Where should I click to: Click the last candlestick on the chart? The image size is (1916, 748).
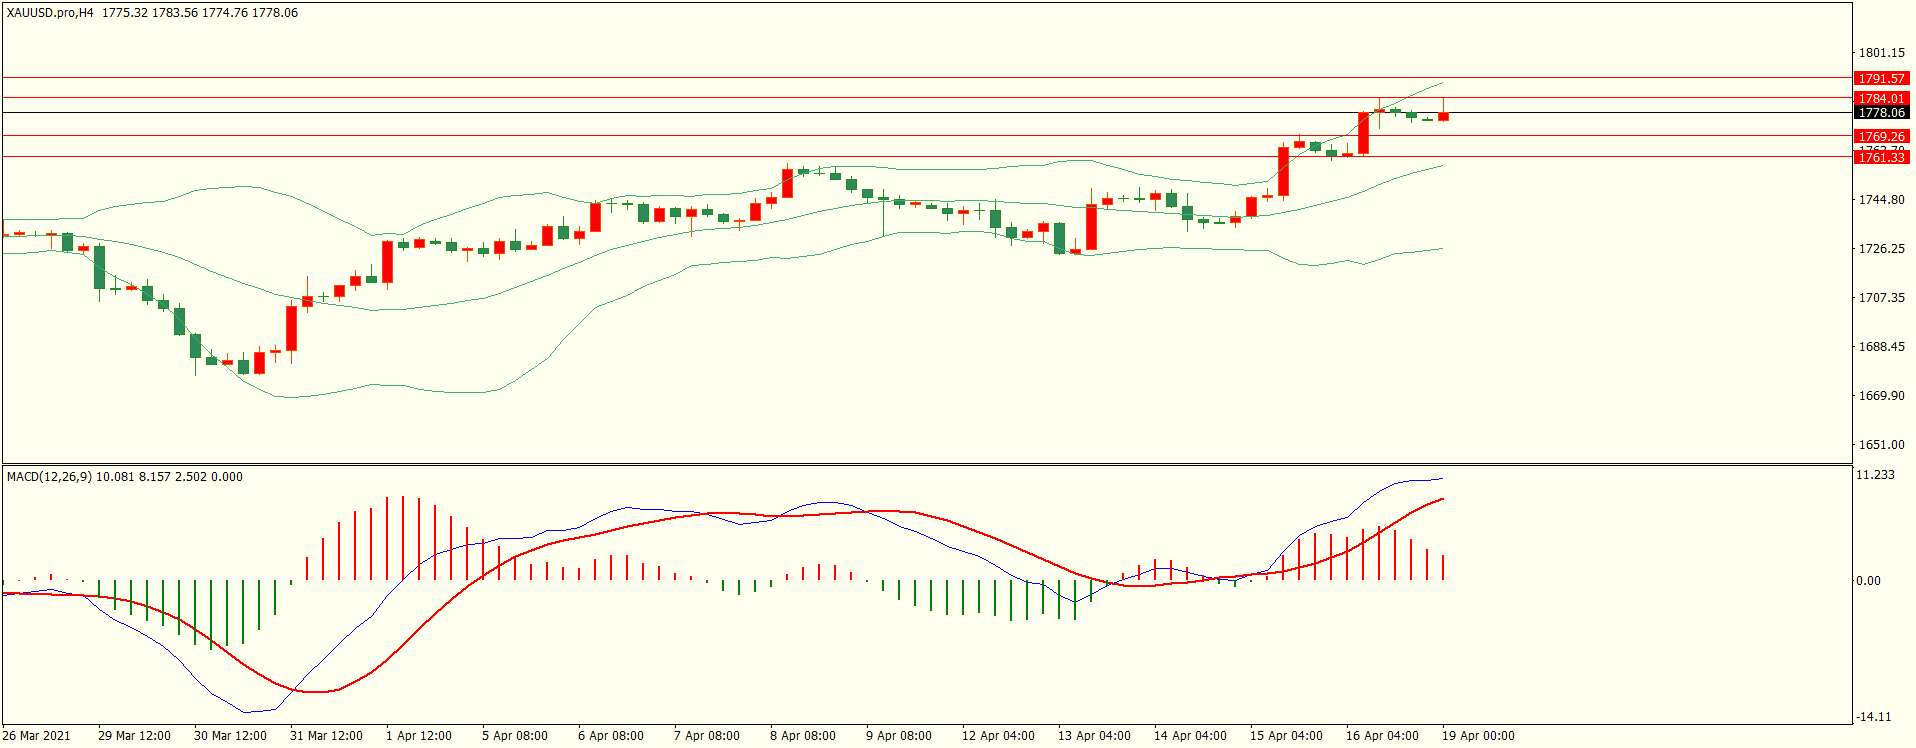click(1443, 116)
